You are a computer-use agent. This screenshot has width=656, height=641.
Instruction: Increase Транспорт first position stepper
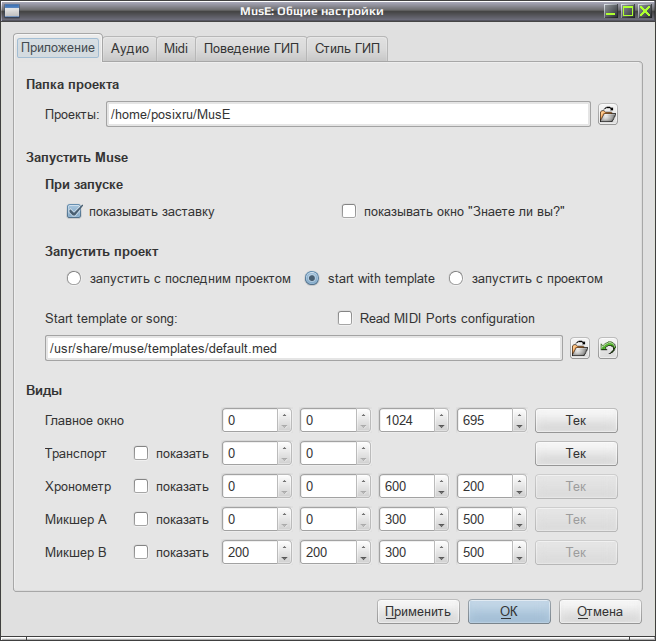tap(284, 448)
